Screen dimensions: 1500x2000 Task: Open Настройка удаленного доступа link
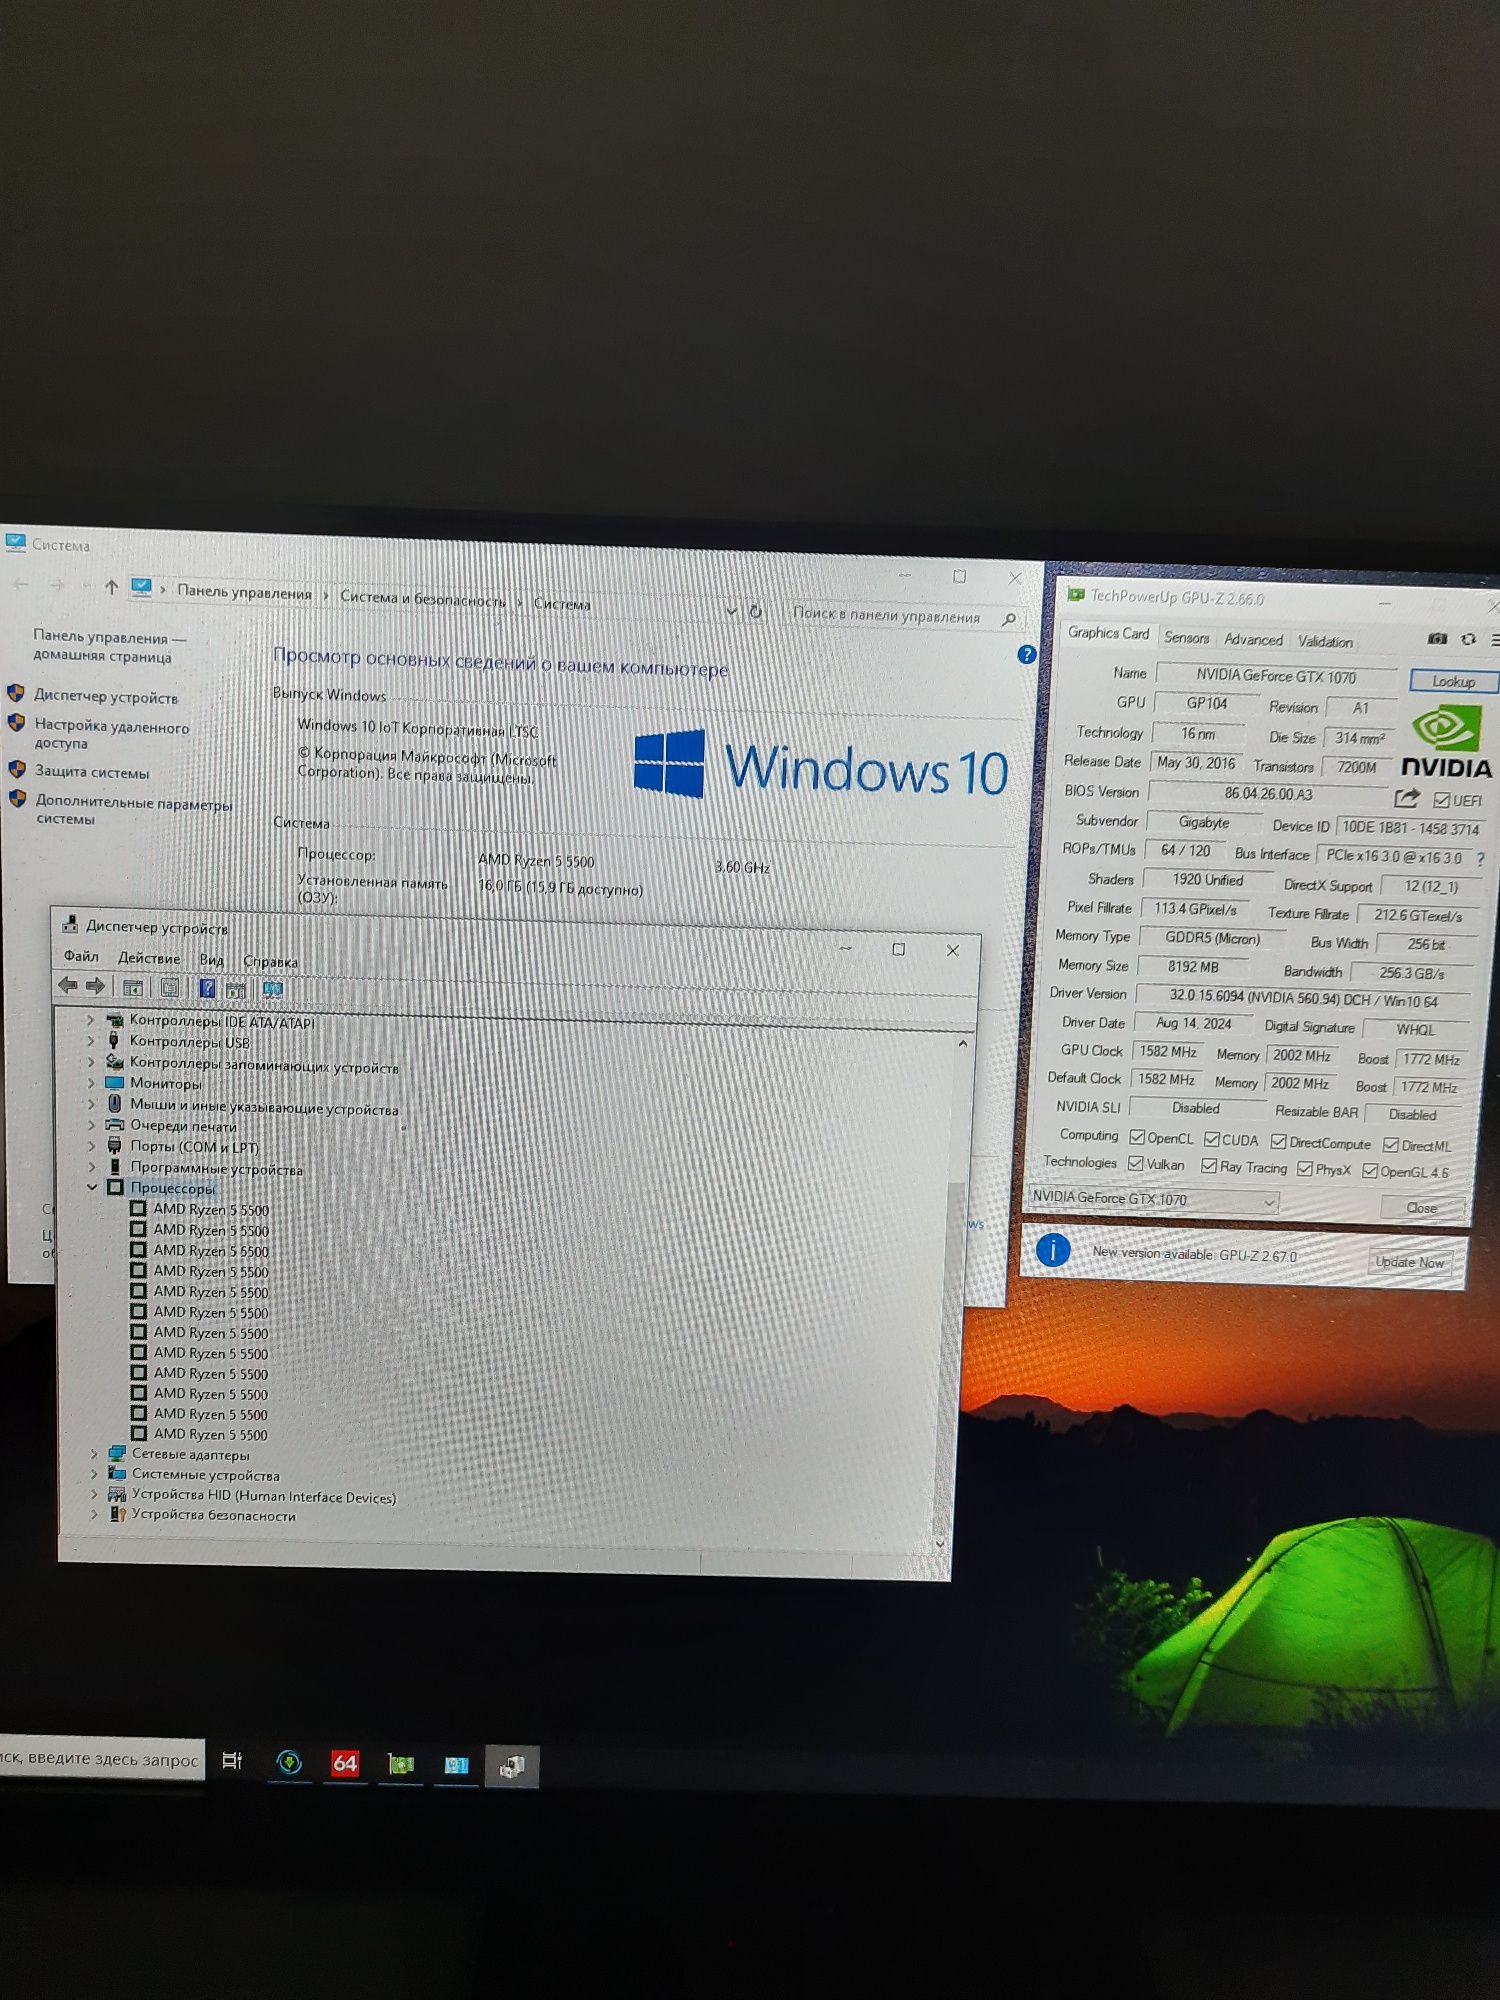coord(112,735)
